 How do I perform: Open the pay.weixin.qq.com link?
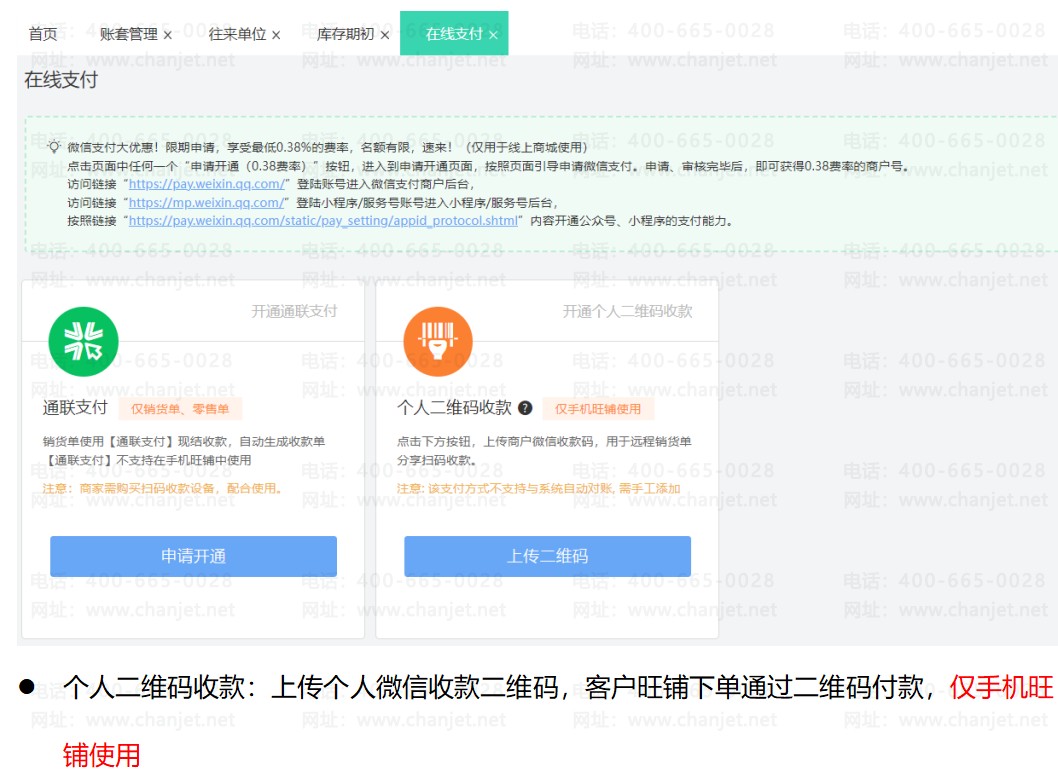(207, 184)
